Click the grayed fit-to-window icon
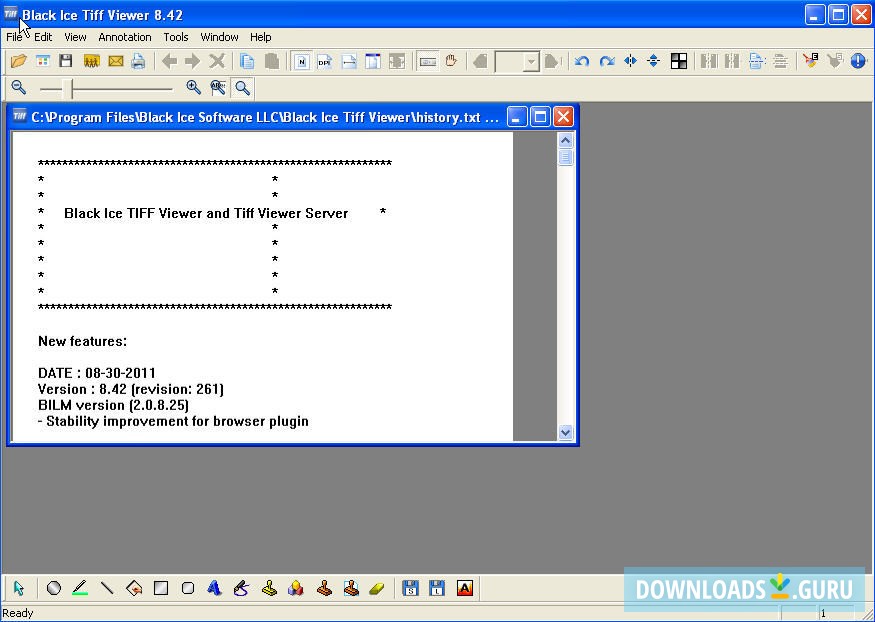Image resolution: width=875 pixels, height=622 pixels. coord(397,61)
